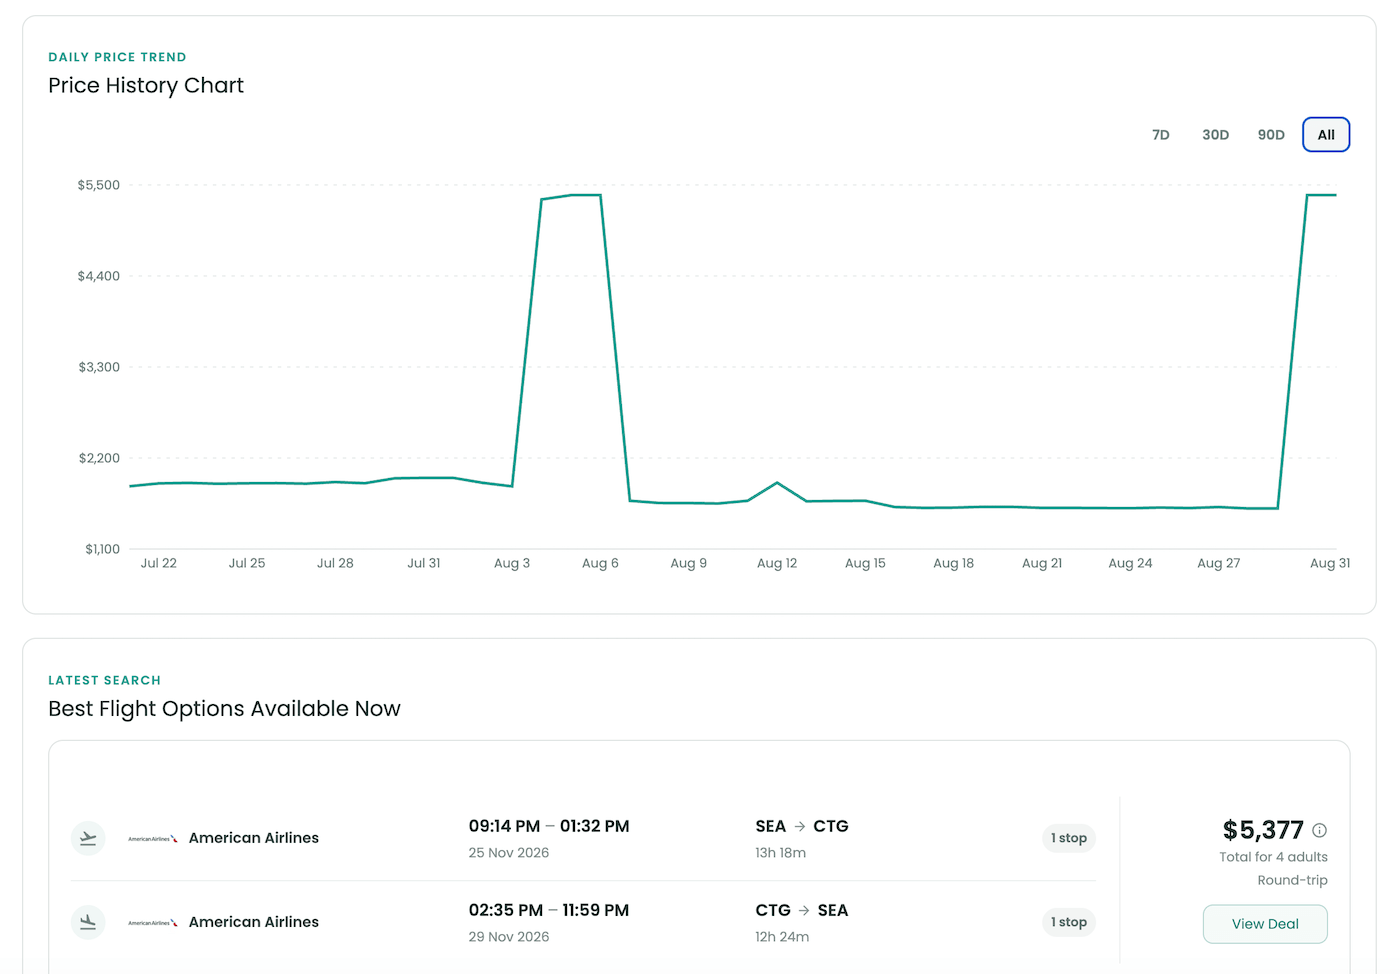Click the Jul 22 x-axis label

tap(159, 563)
